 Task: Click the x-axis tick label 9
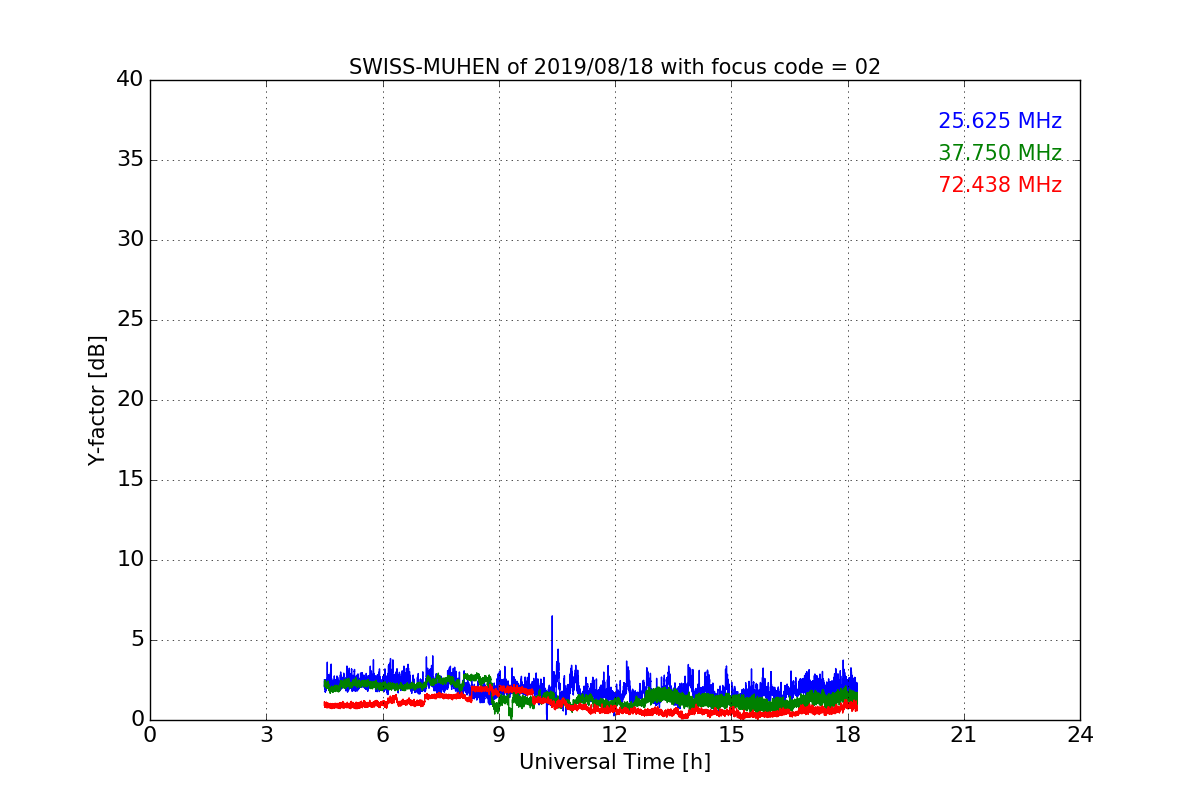499,735
